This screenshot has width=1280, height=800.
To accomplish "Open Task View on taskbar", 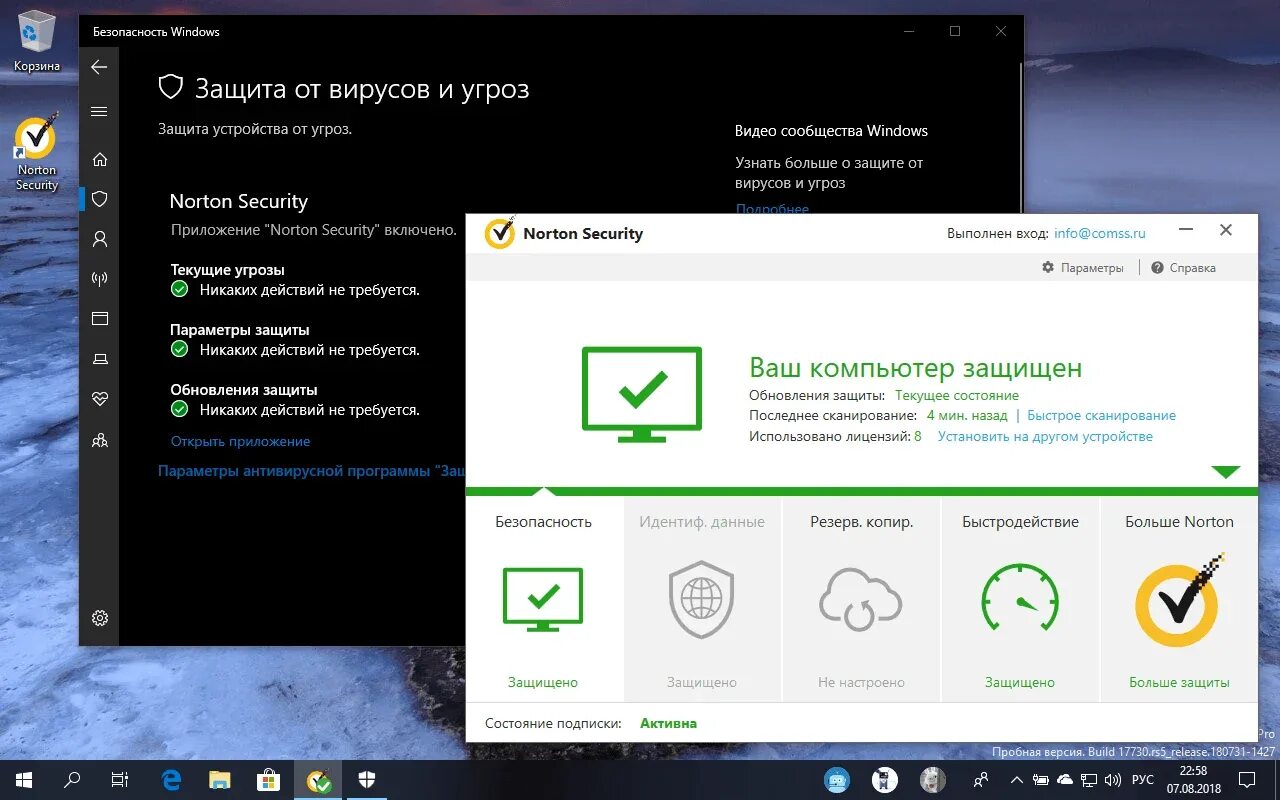I will (x=120, y=780).
